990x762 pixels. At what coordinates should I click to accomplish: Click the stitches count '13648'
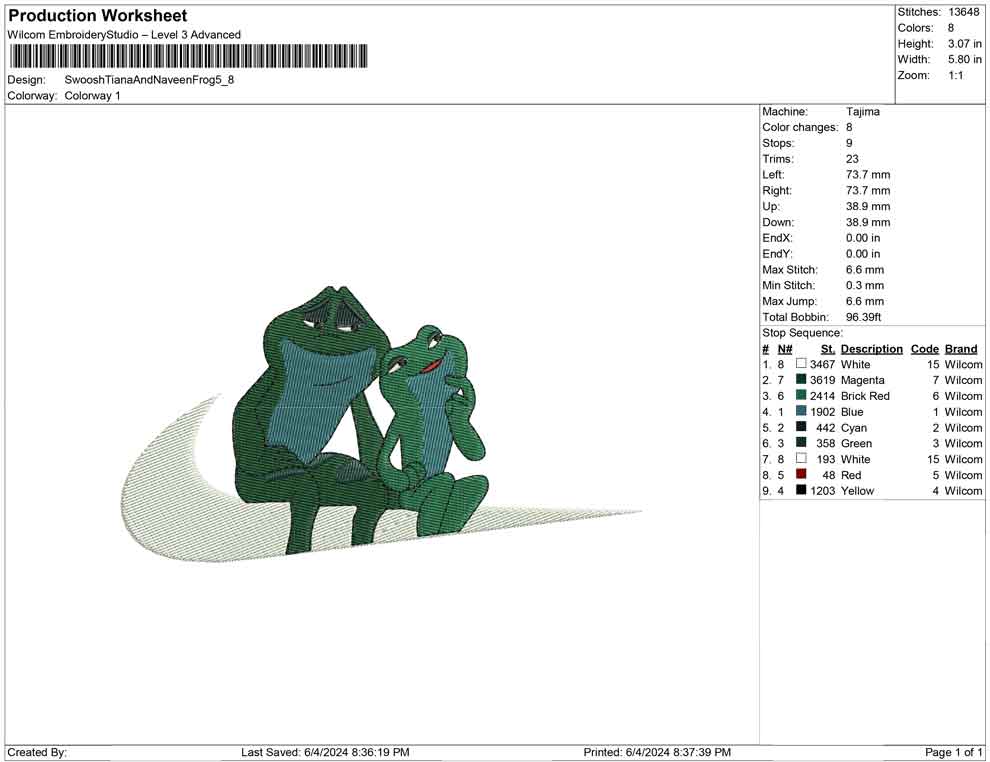964,12
